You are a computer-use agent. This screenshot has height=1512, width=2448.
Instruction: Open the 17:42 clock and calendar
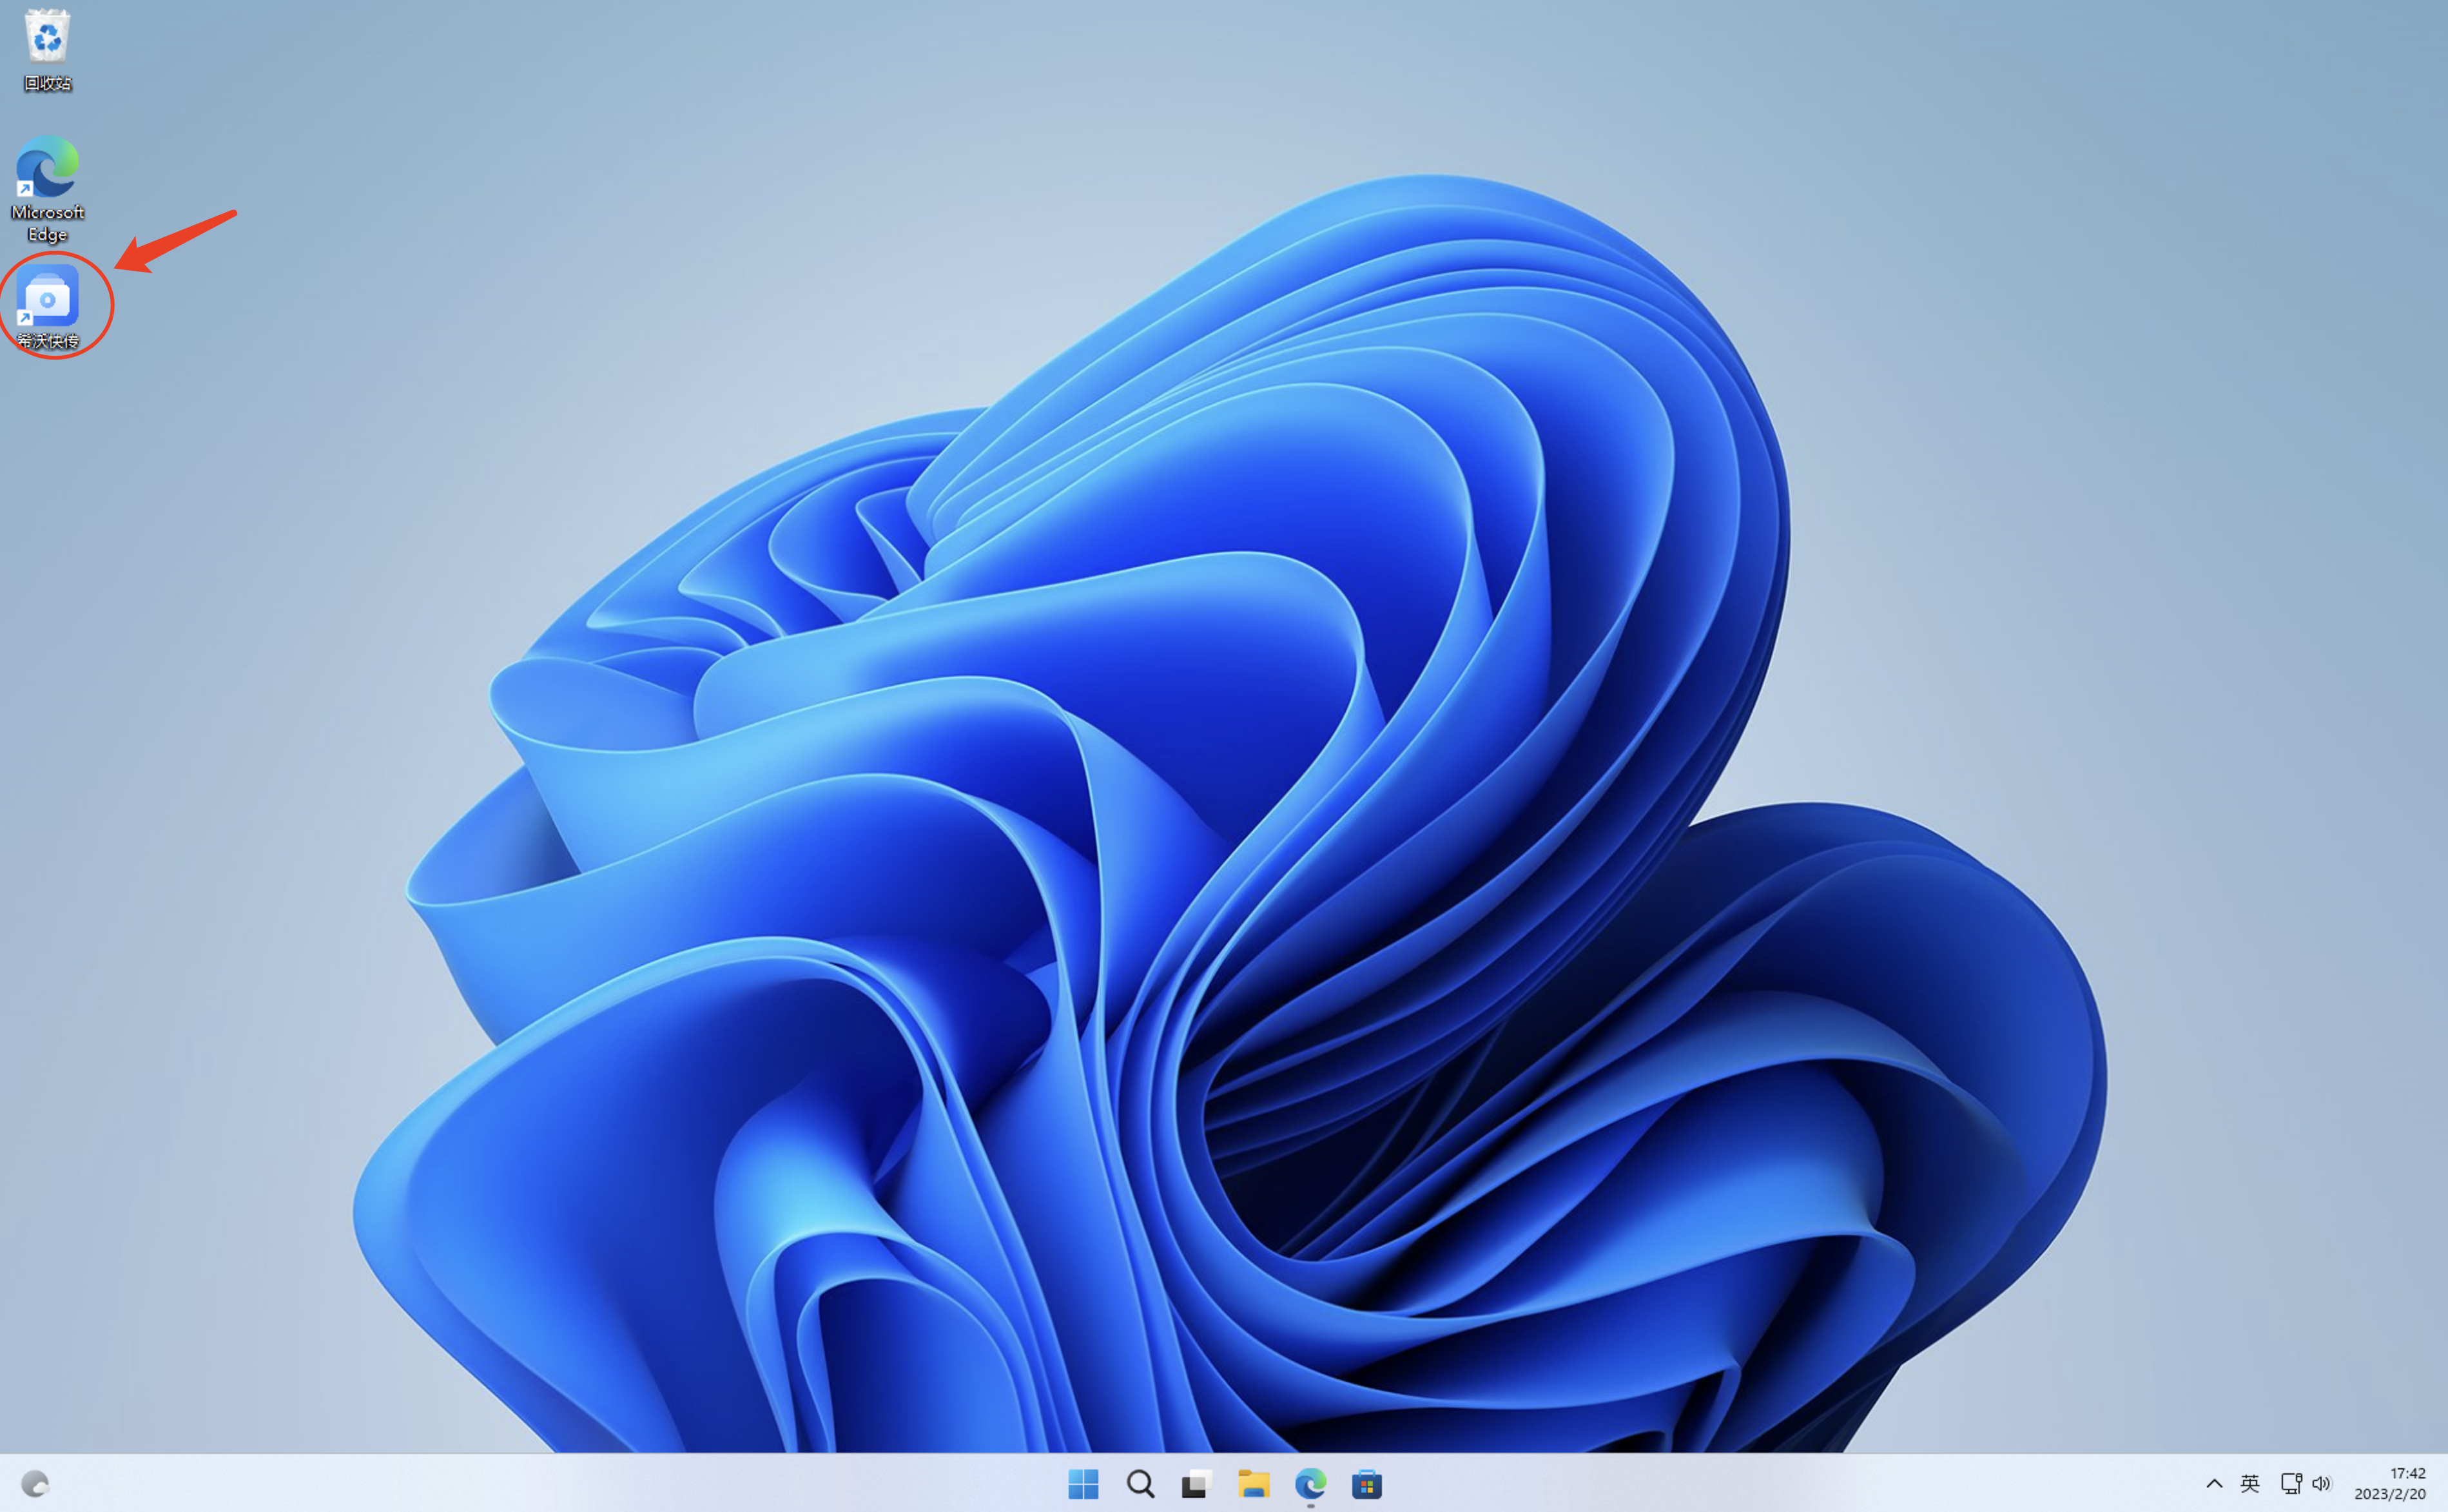point(2389,1484)
